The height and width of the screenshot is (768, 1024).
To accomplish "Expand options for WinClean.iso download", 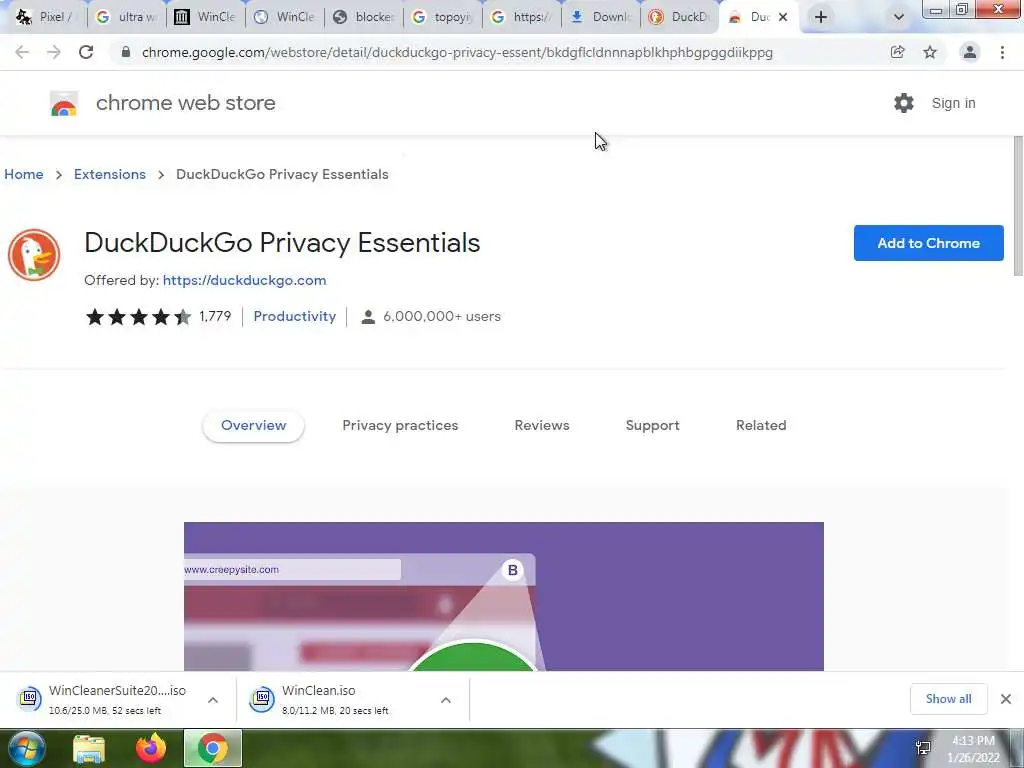I will (x=446, y=700).
